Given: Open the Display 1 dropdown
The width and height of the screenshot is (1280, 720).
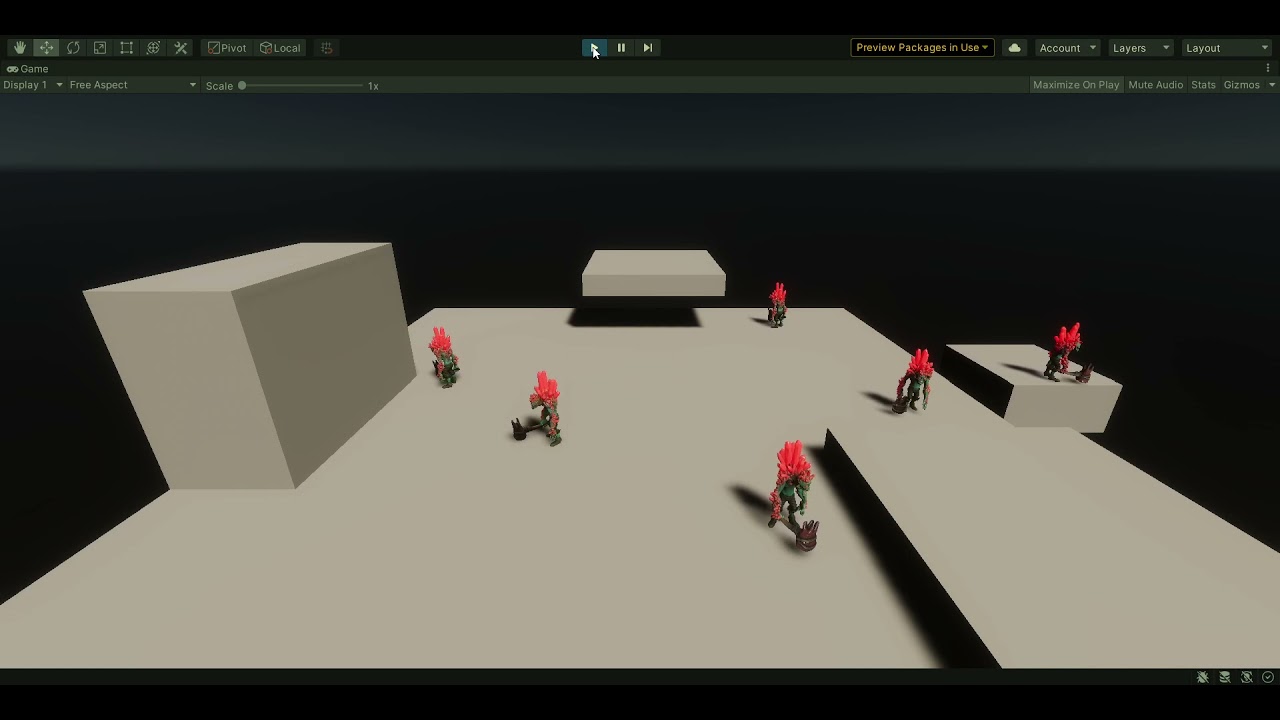Looking at the screenshot, I should tap(33, 85).
